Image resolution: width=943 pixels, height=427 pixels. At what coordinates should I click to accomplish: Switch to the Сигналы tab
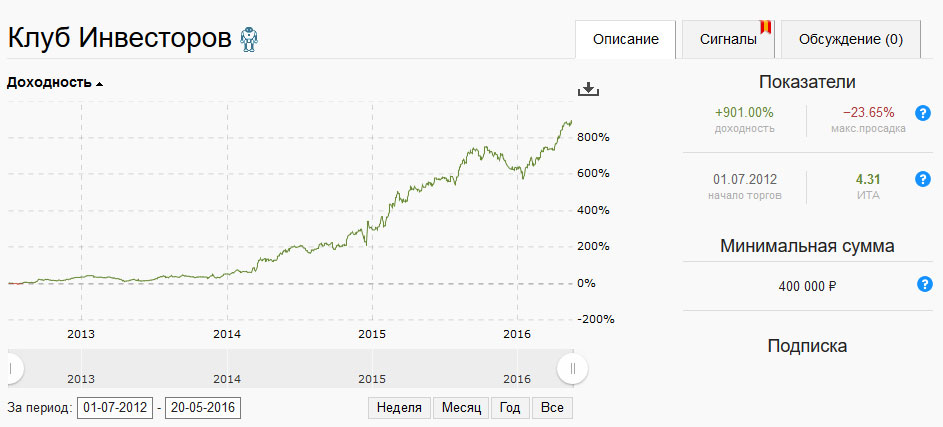pyautogui.click(x=729, y=40)
